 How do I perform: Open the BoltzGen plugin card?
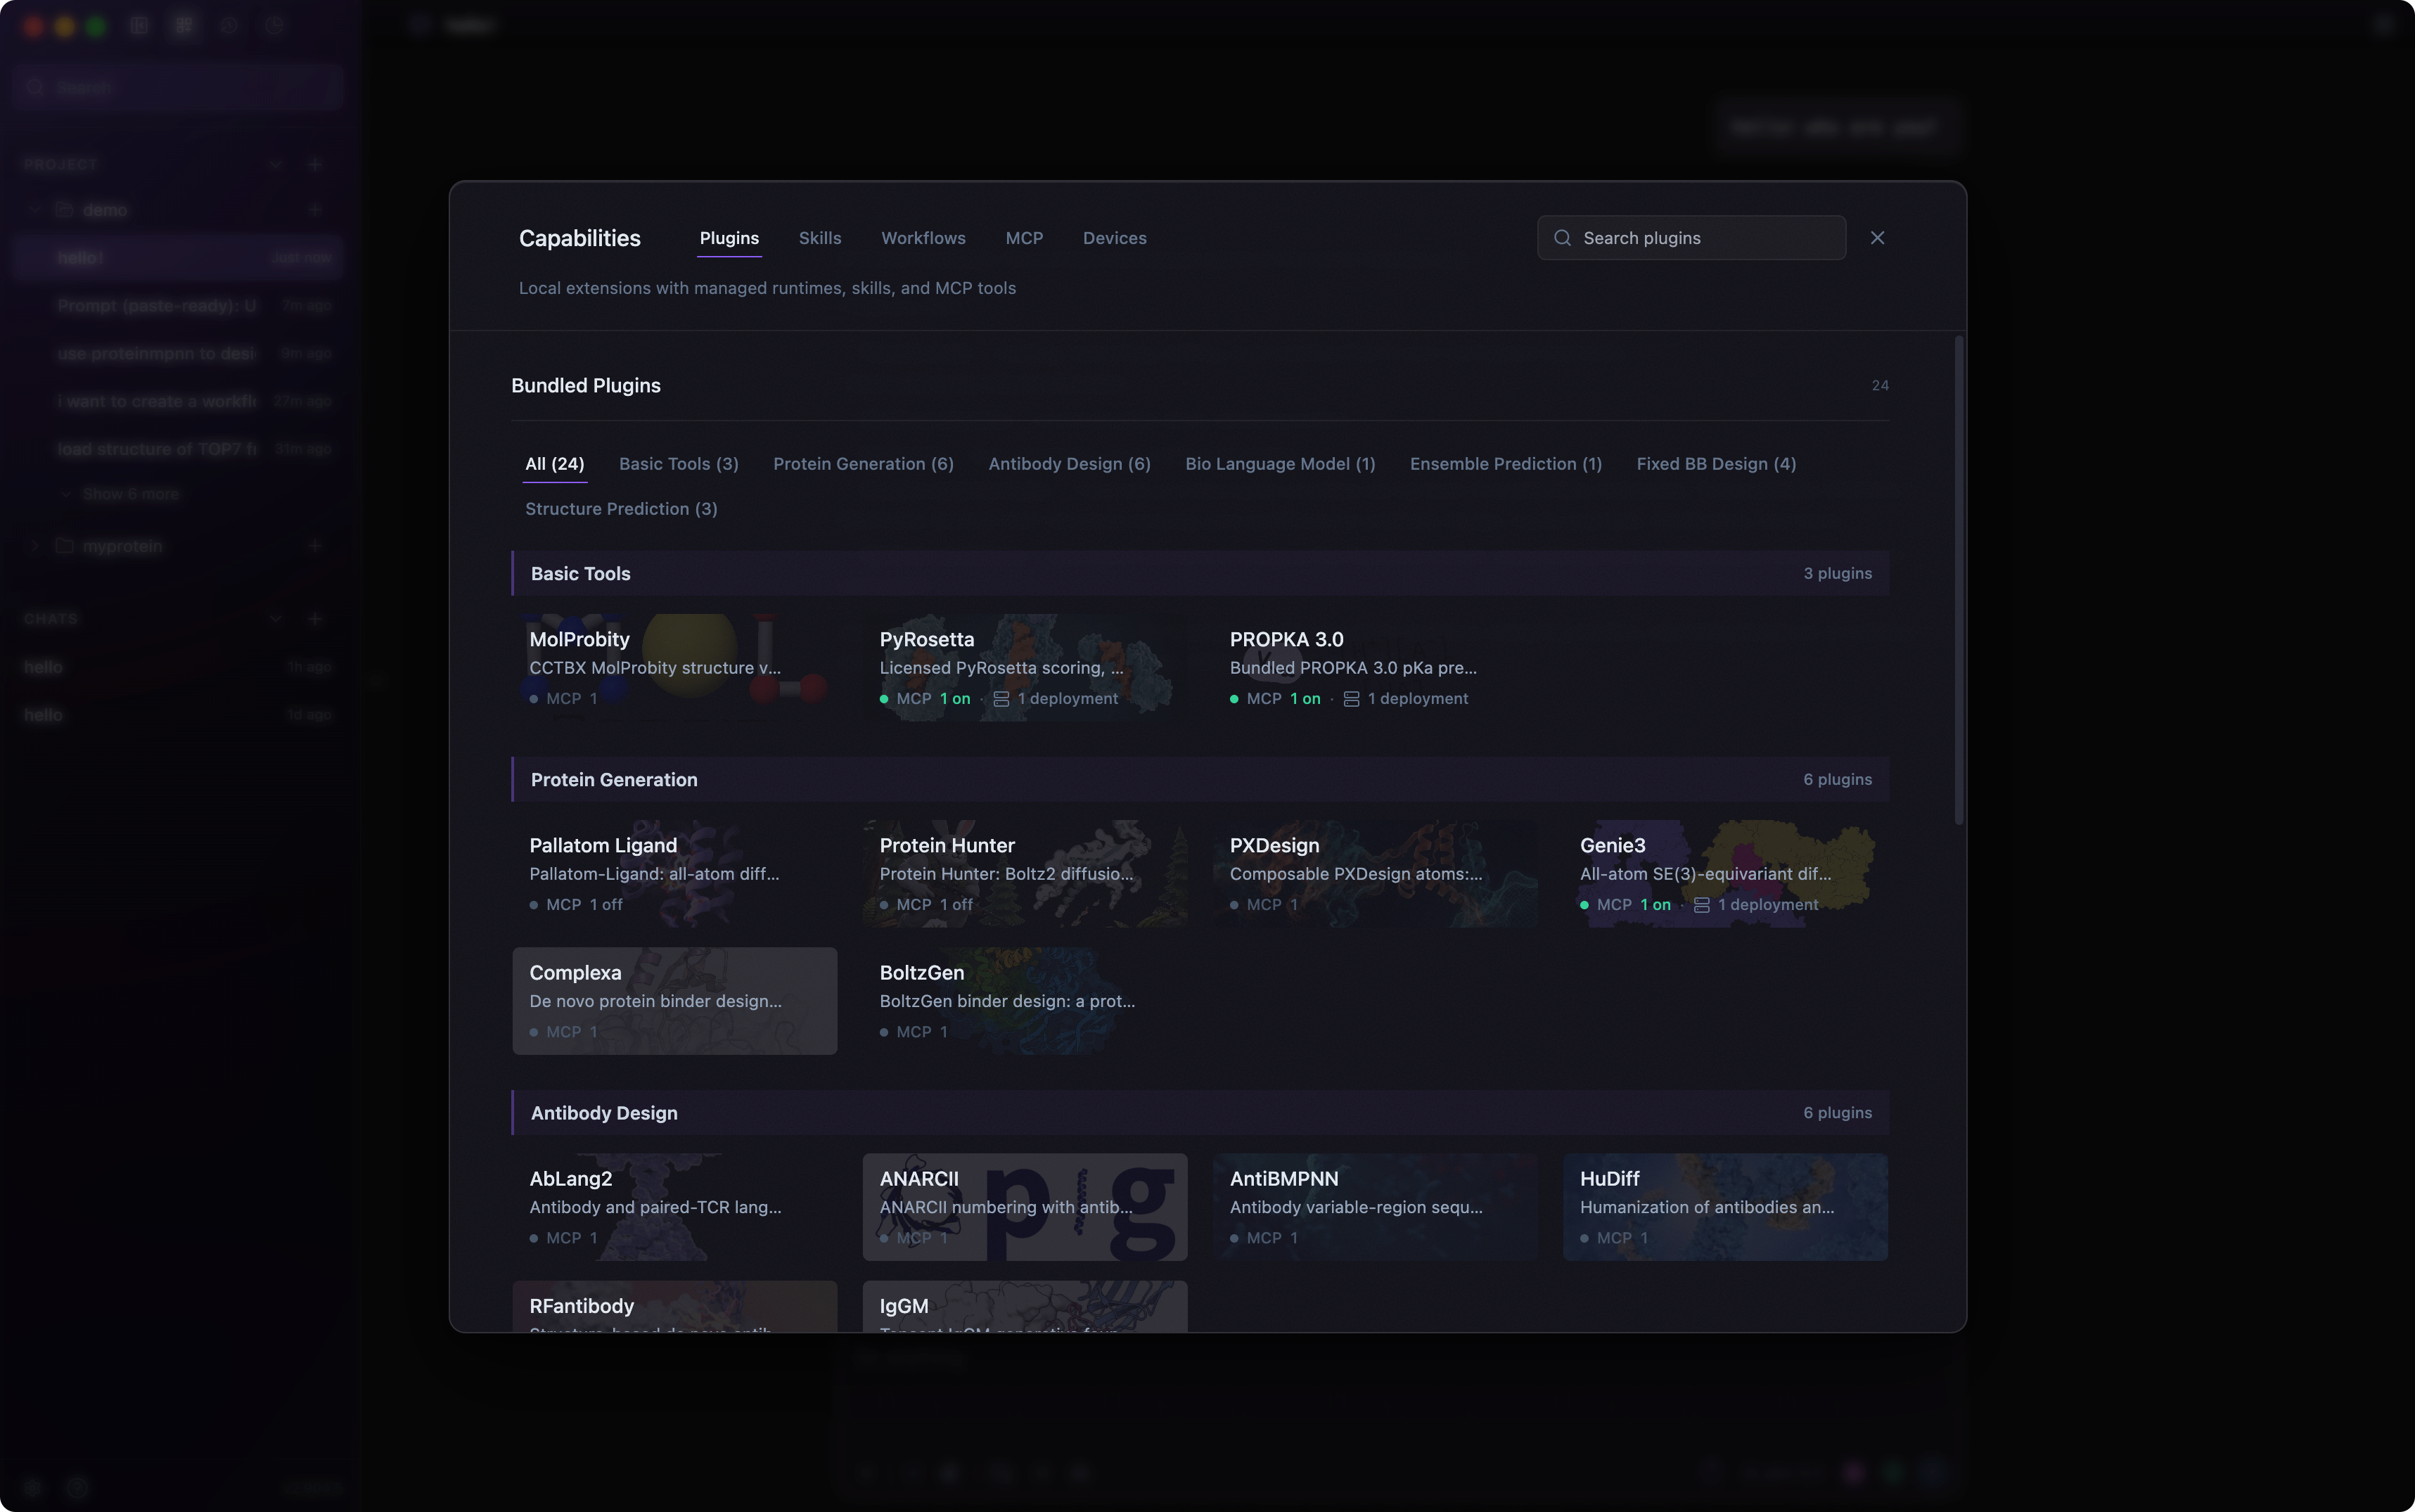tap(1025, 1001)
